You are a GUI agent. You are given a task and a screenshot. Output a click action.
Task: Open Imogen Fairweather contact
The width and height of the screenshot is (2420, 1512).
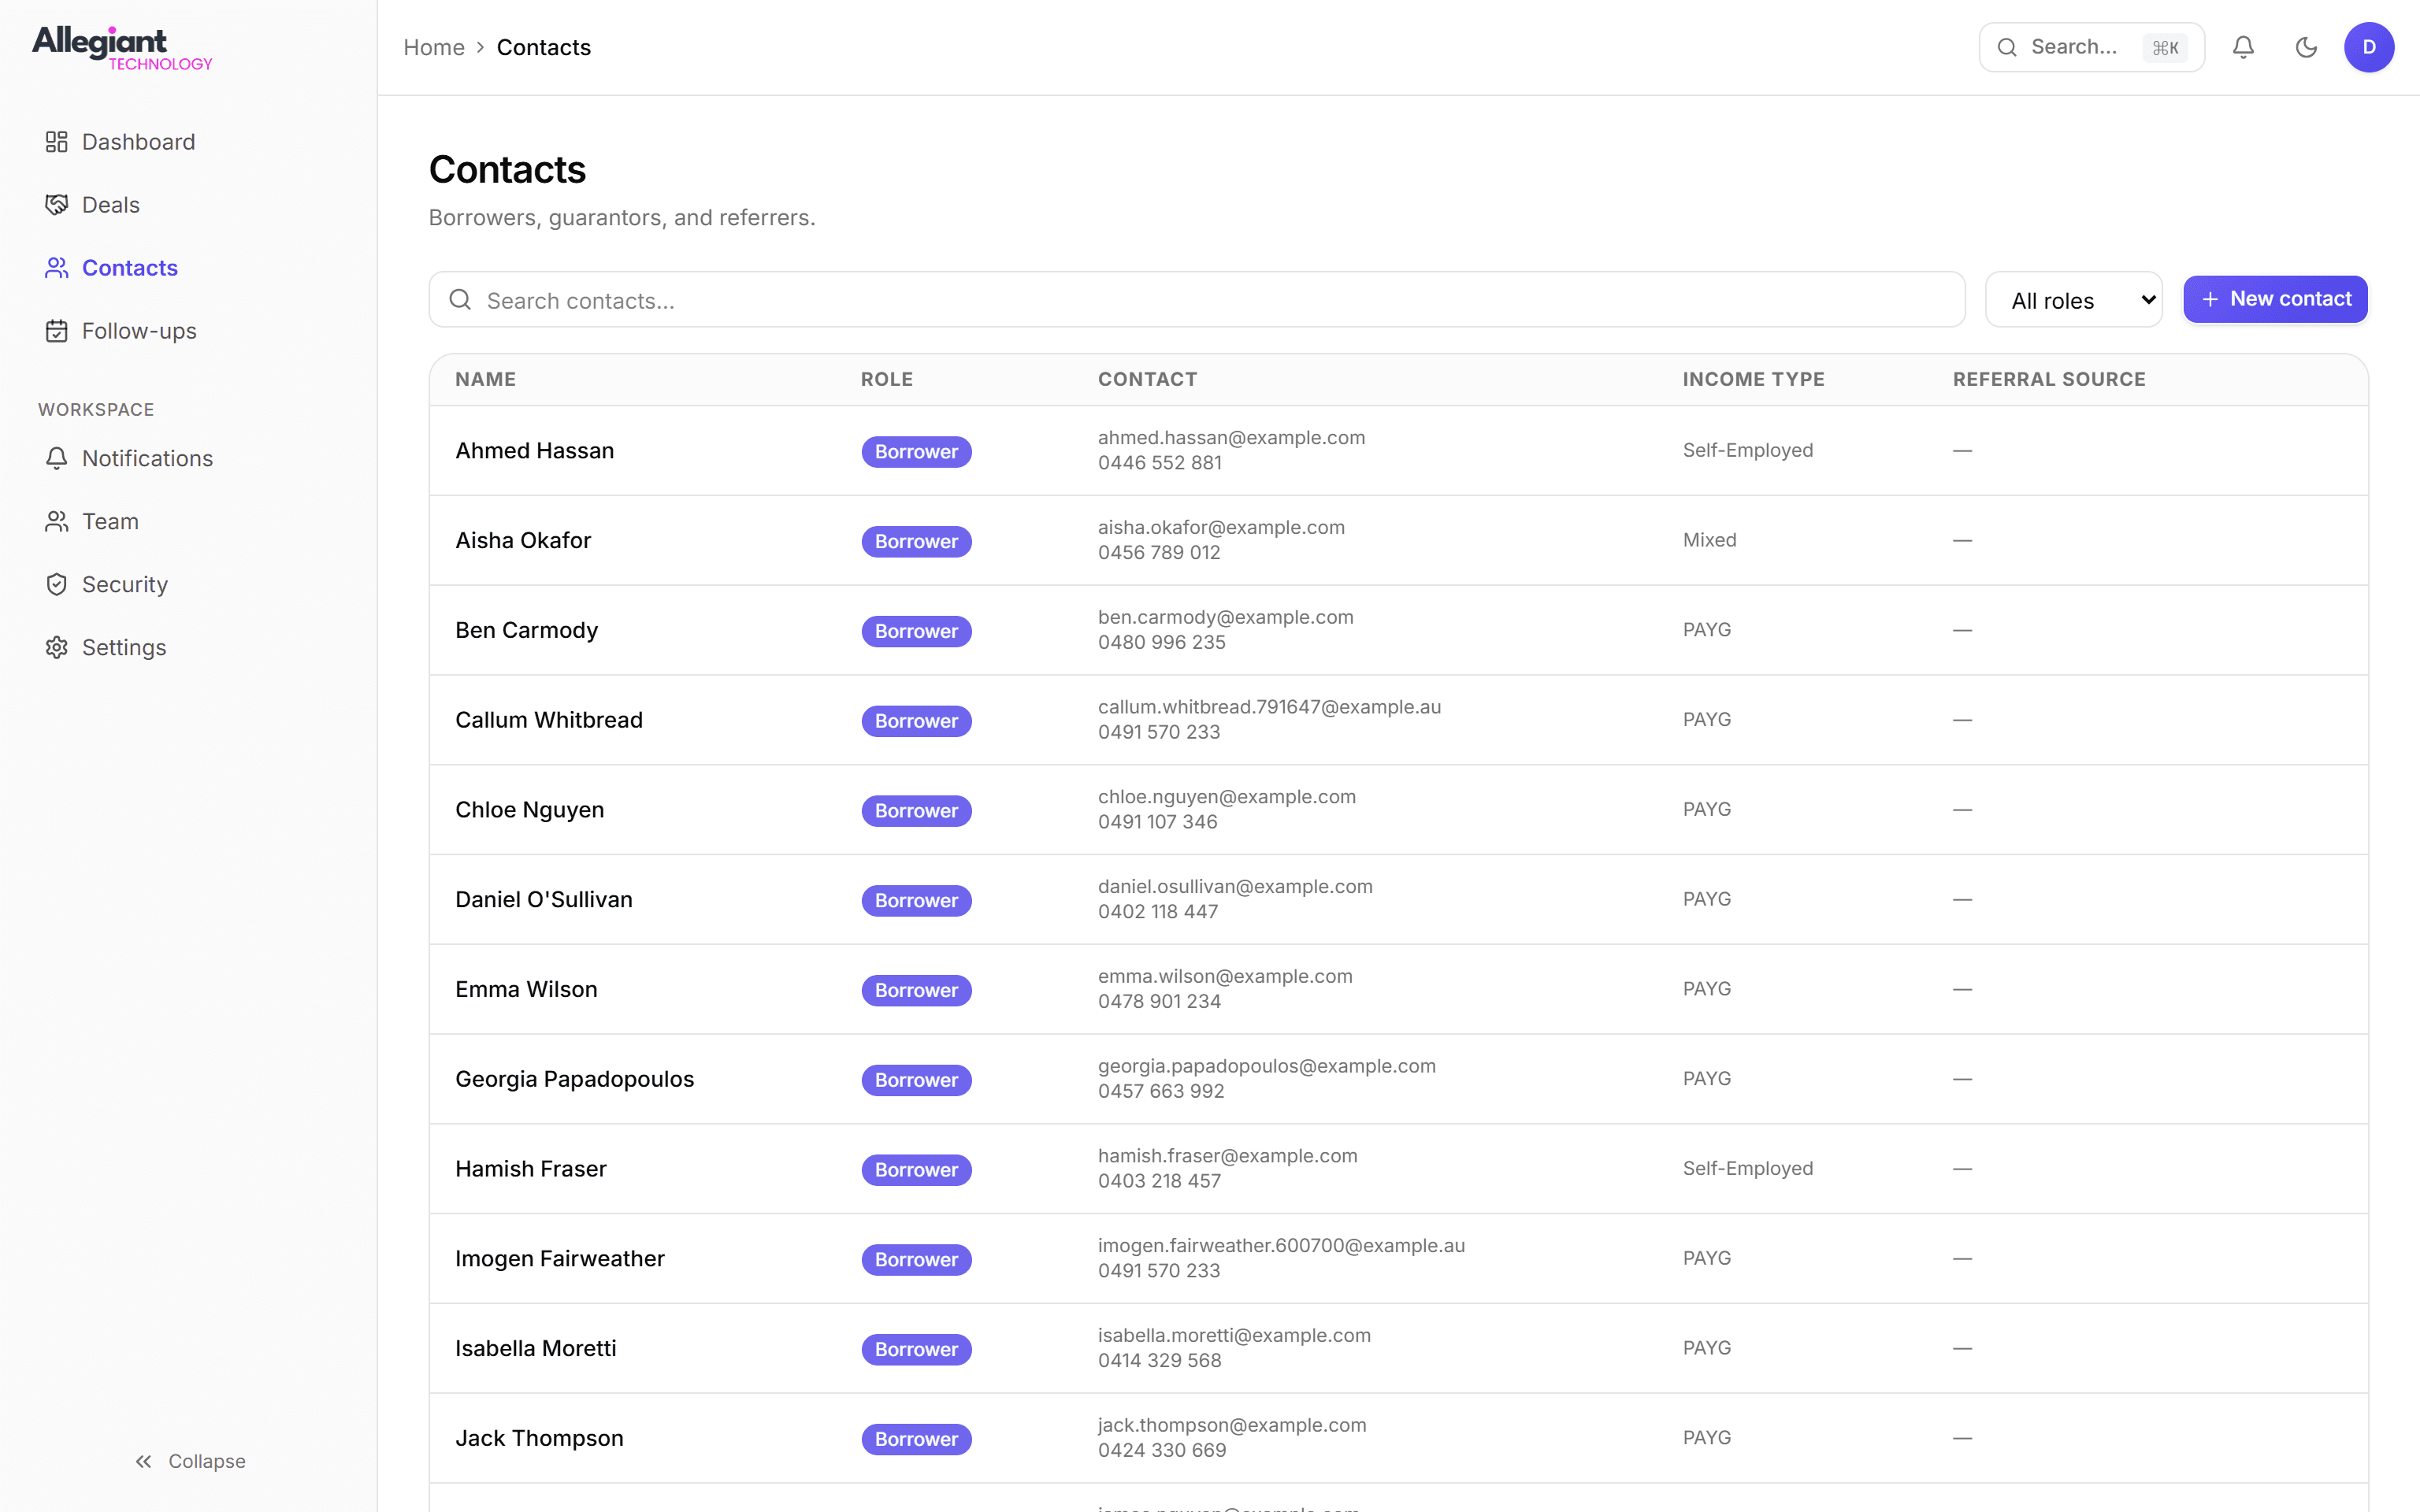coord(559,1258)
